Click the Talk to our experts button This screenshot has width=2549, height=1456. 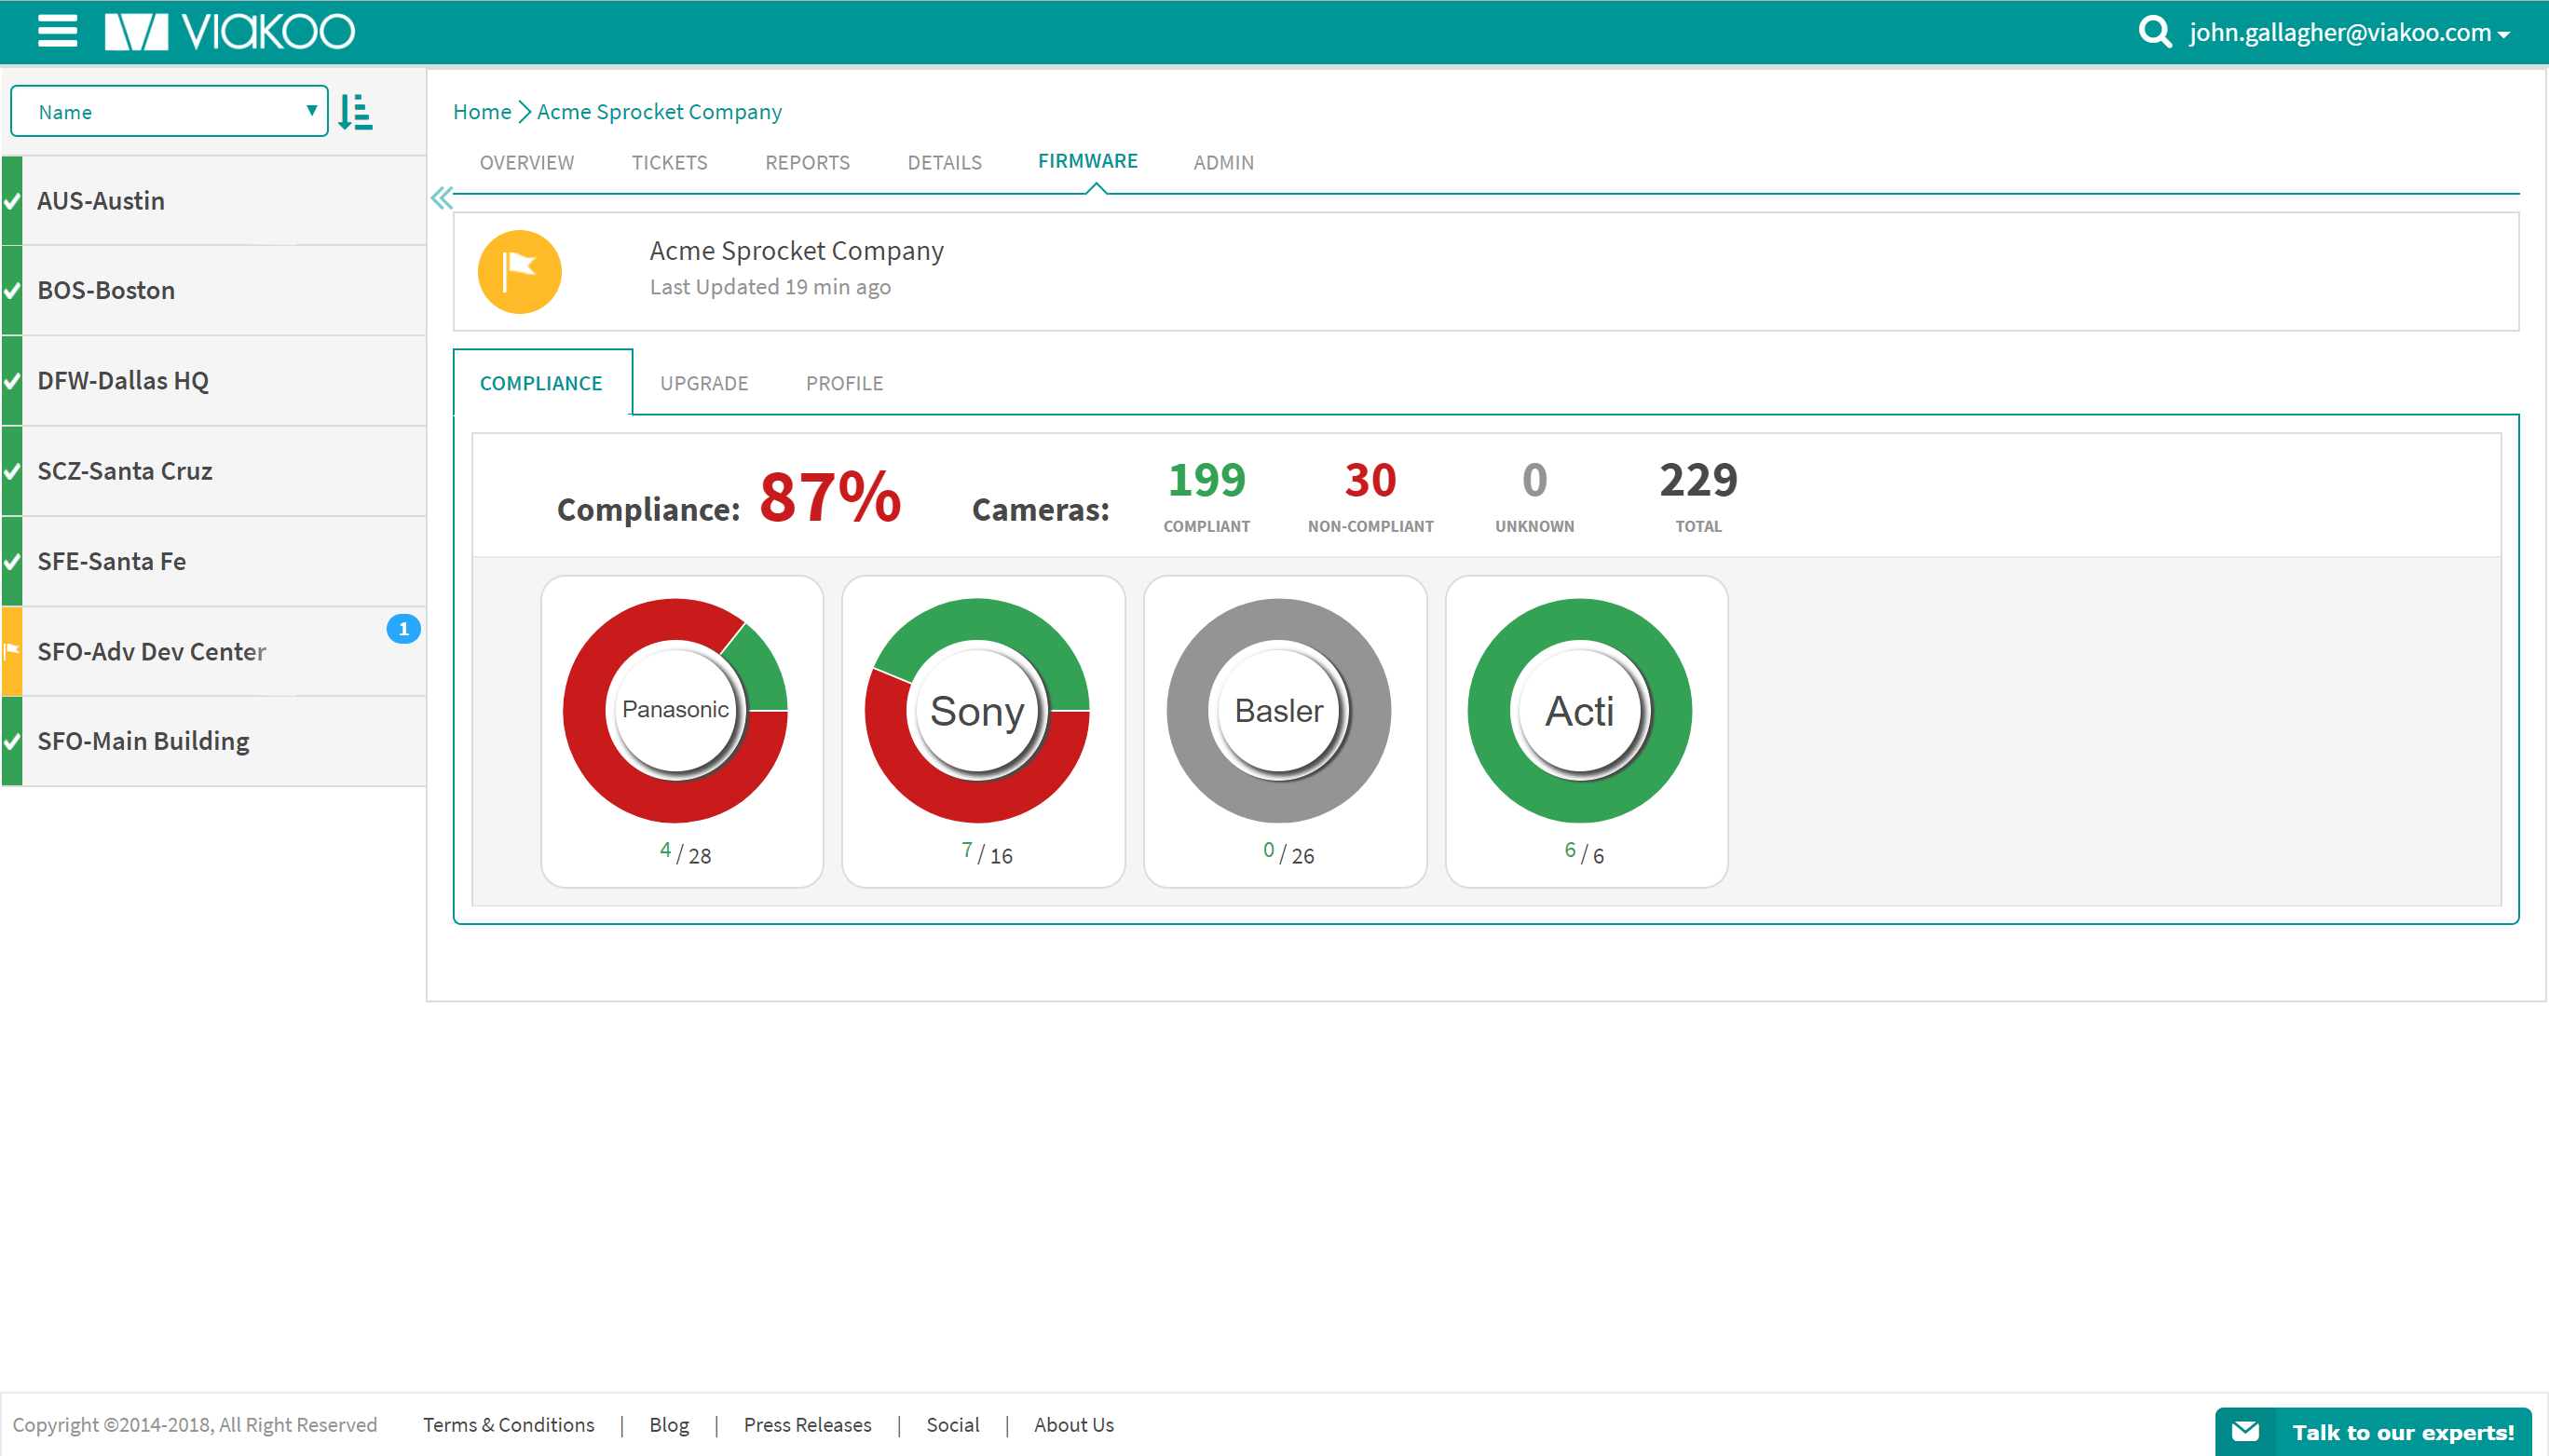click(x=2373, y=1432)
